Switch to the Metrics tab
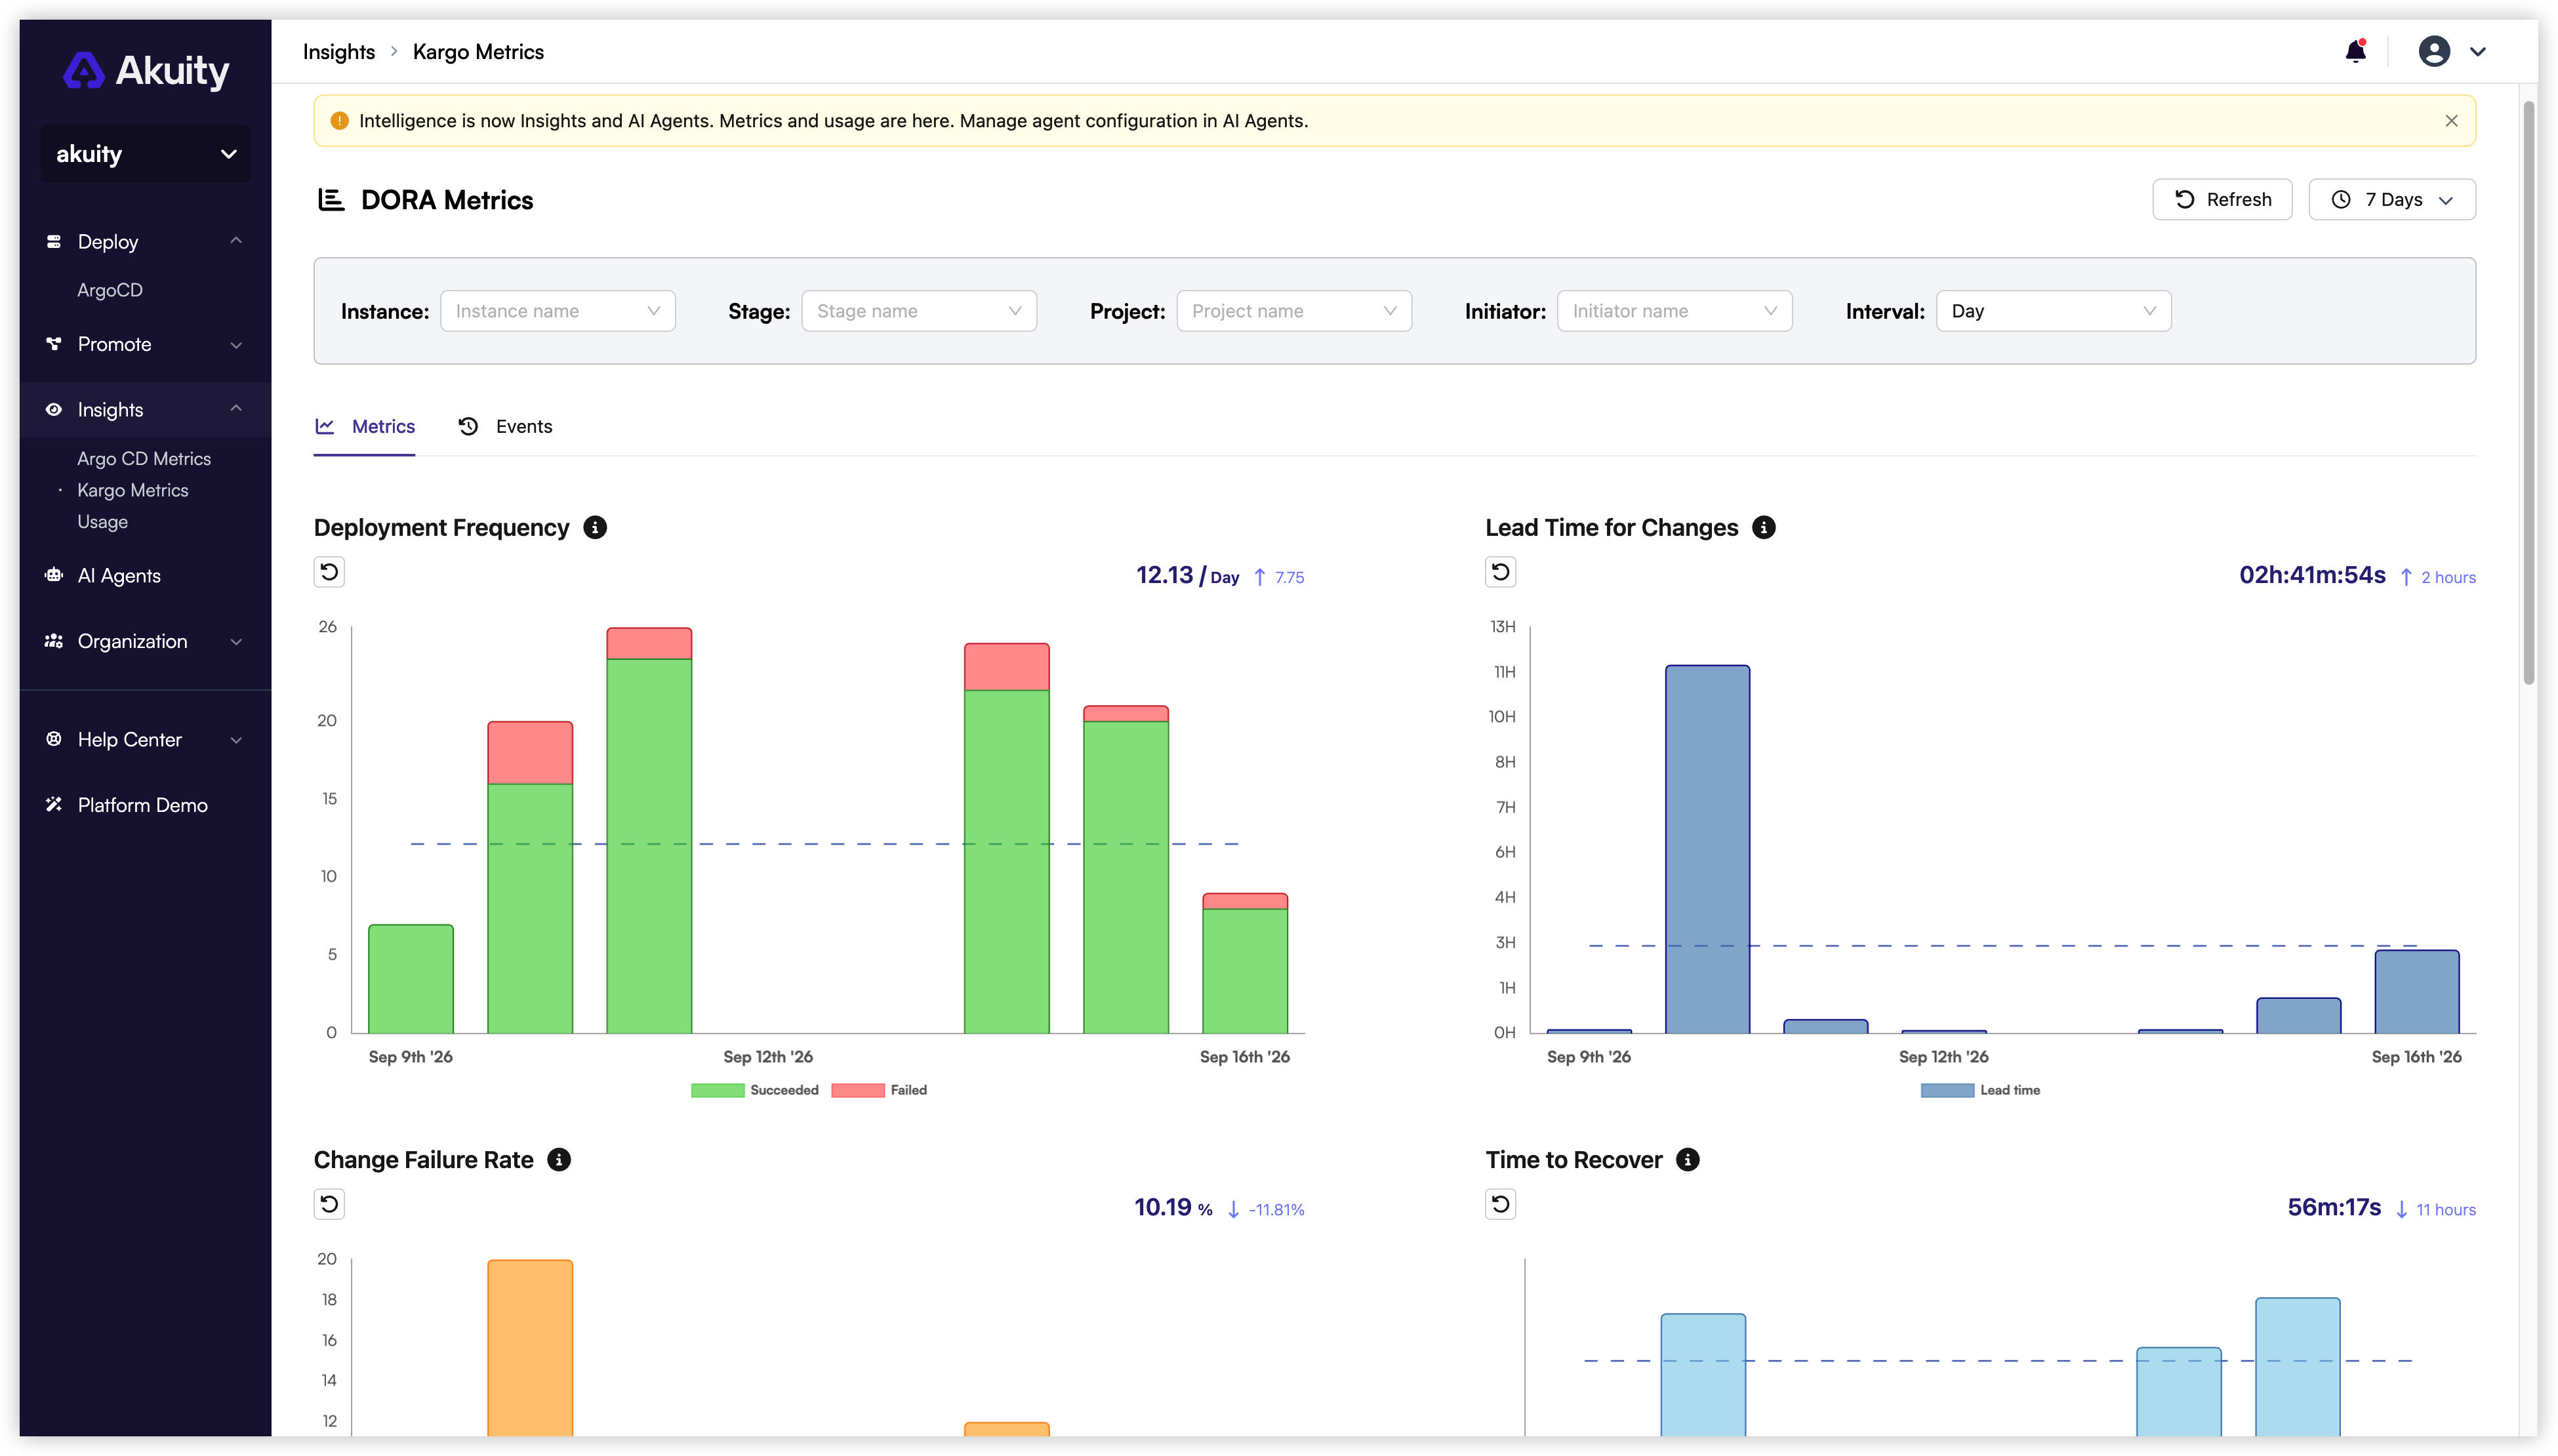Image resolution: width=2558 pixels, height=1456 pixels. click(364, 427)
